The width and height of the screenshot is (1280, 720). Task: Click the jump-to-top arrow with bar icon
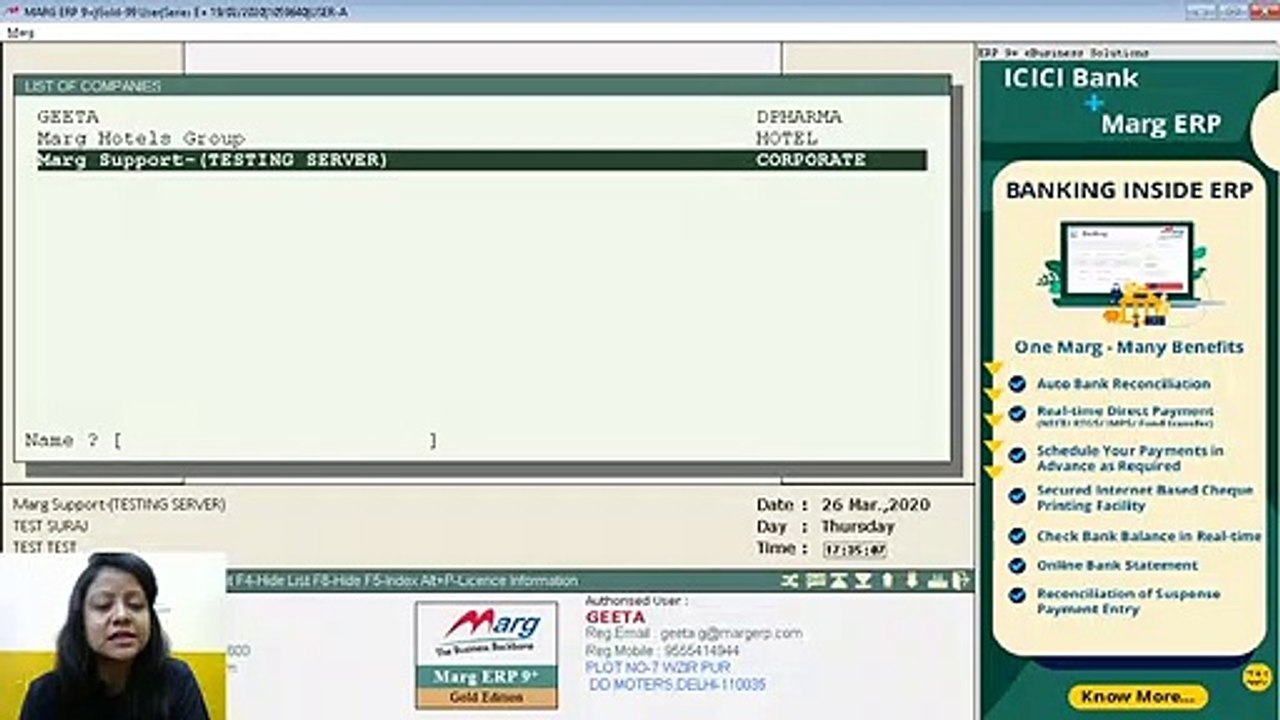839,581
